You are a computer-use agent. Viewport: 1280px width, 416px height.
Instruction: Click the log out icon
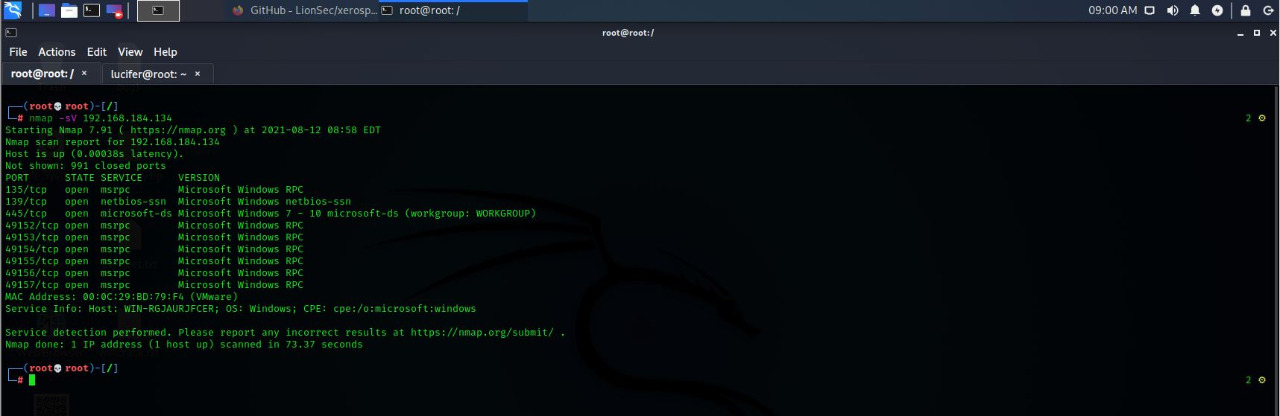pos(1267,11)
